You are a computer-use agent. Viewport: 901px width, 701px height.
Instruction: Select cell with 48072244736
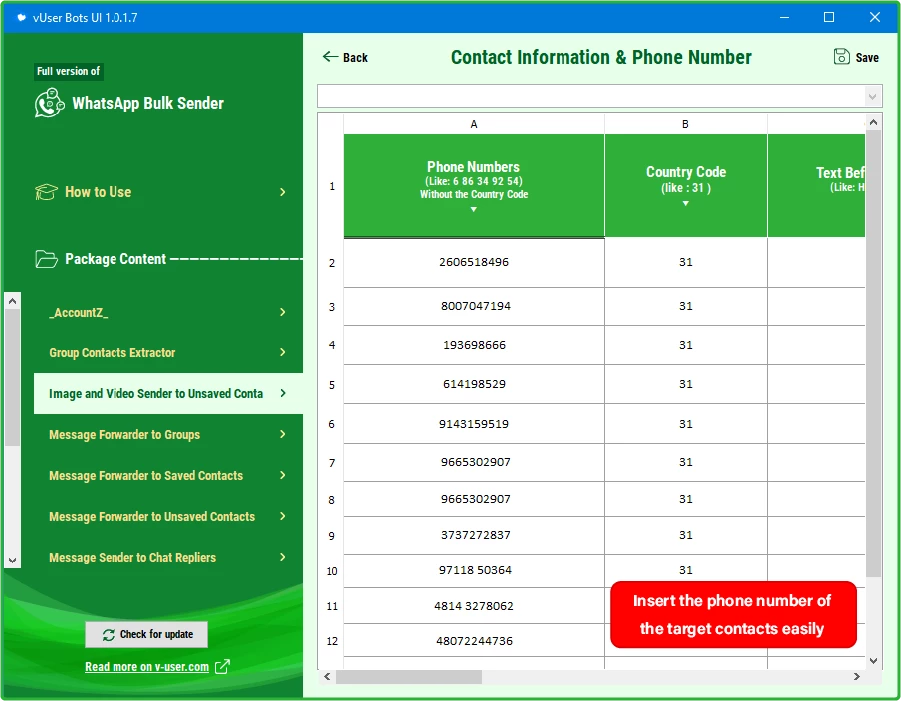[474, 641]
